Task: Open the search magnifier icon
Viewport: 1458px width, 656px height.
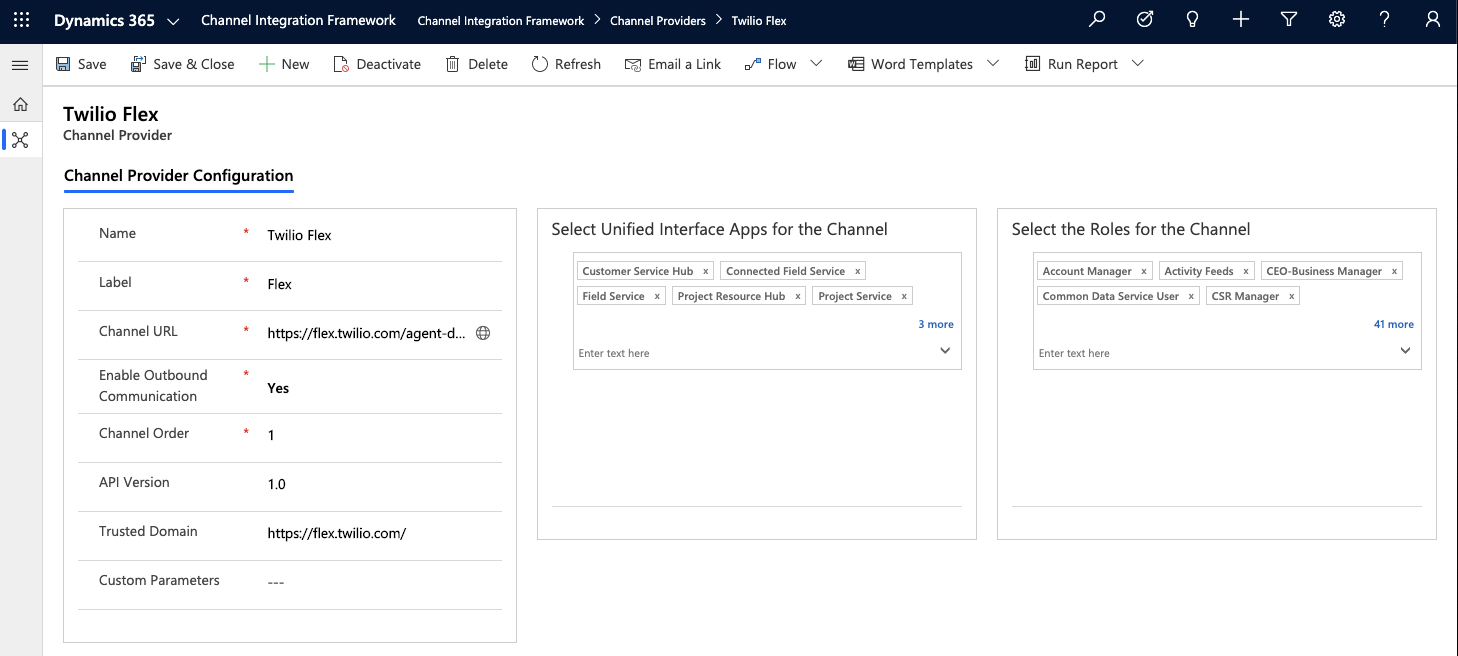Action: tap(1097, 20)
